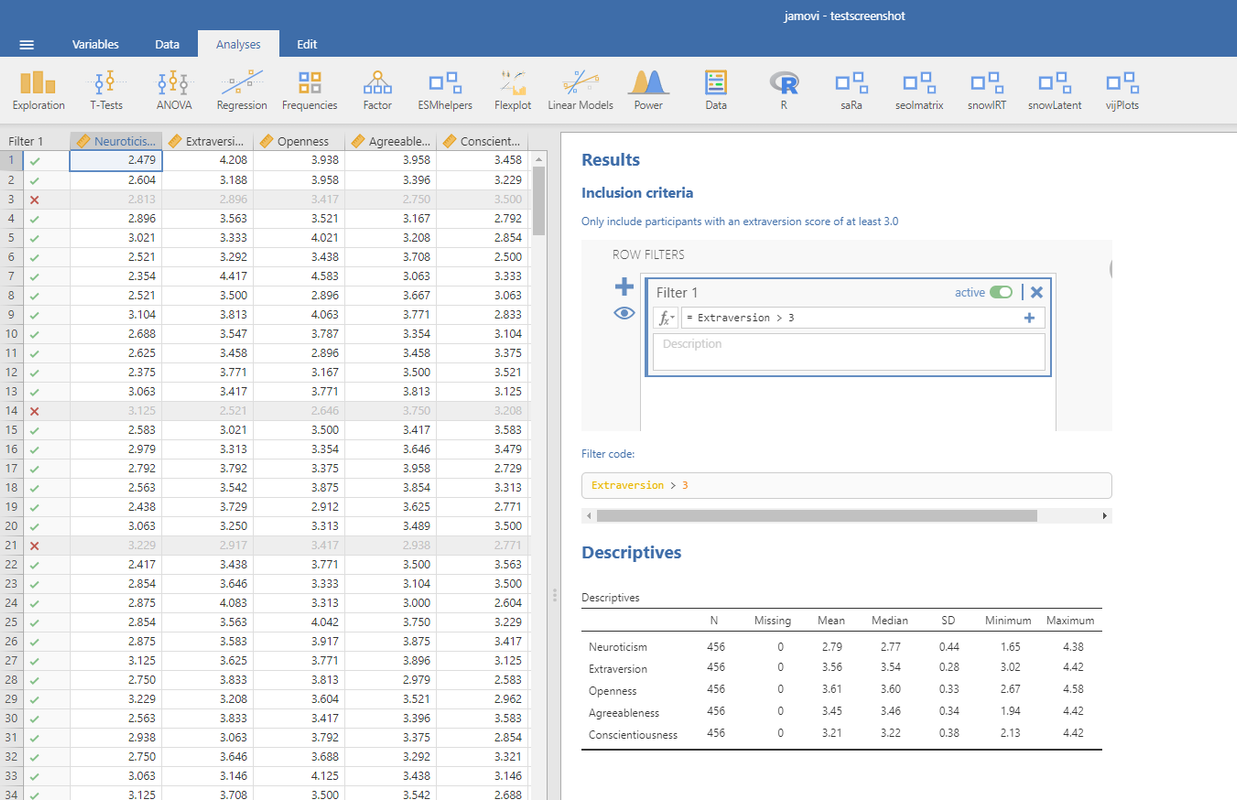Image resolution: width=1237 pixels, height=800 pixels.
Task: Open the hamburger main menu
Action: click(27, 44)
